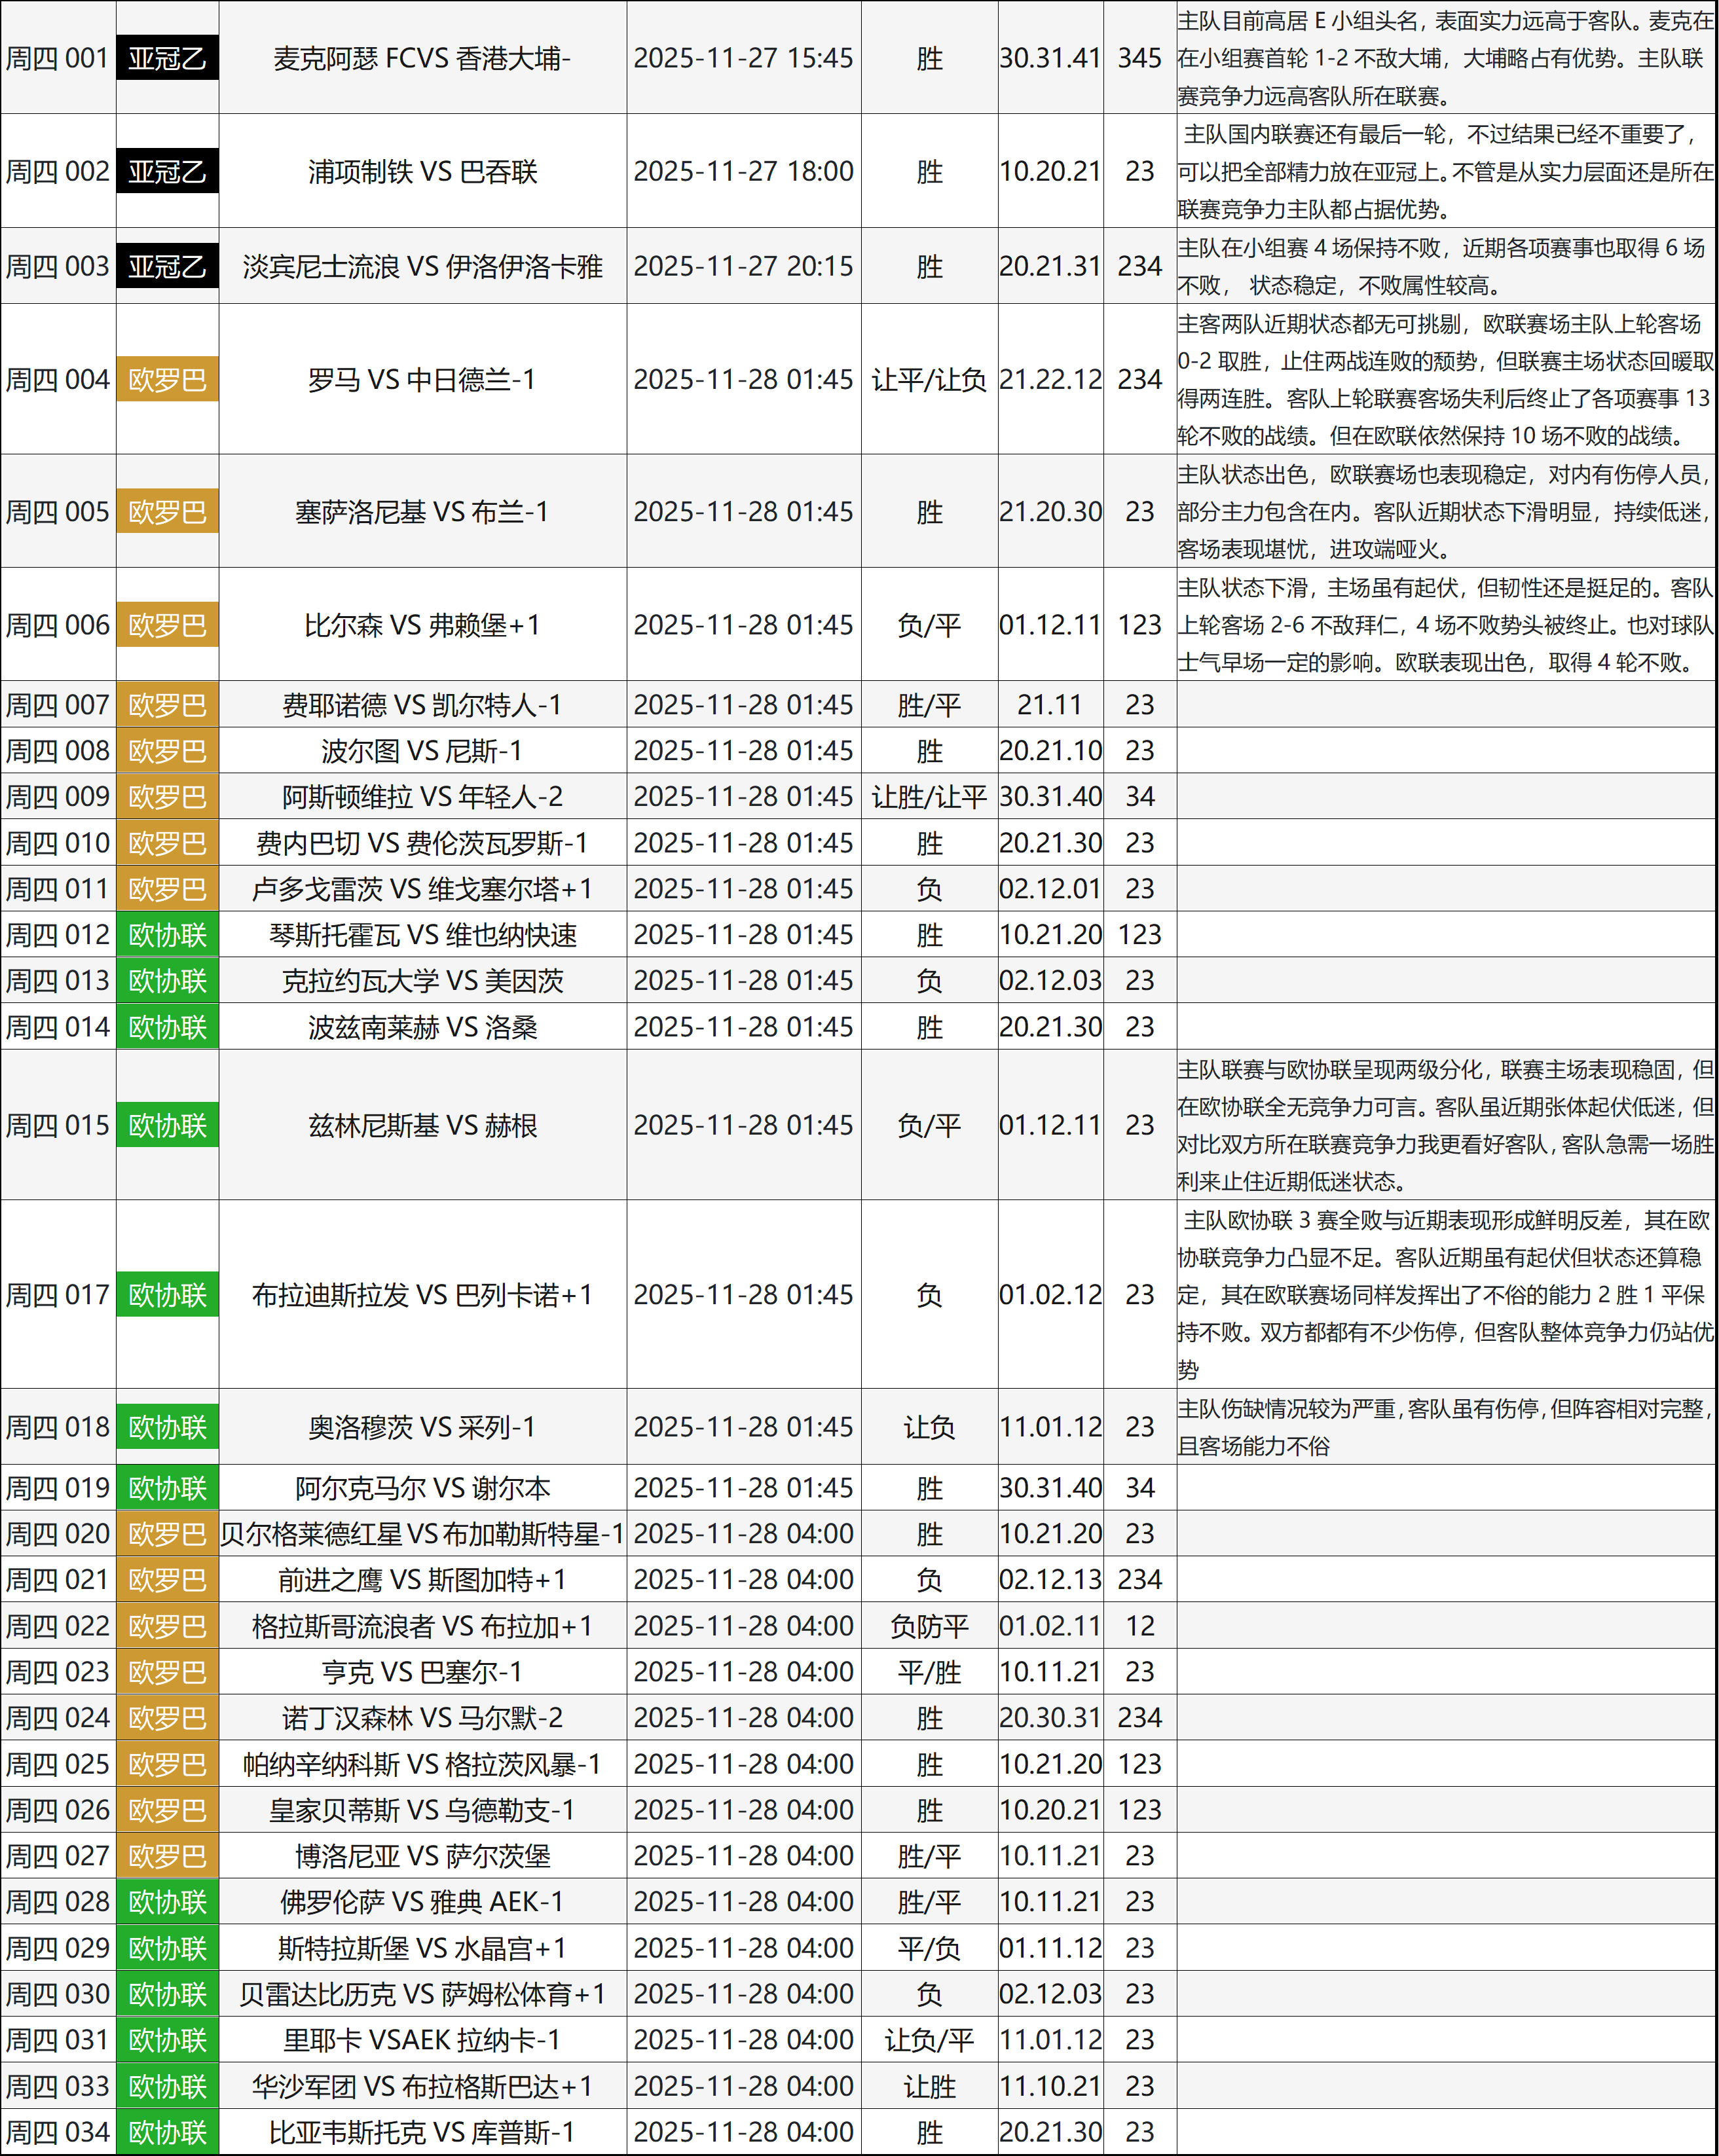Select match cell 比亚韦斯托克 VS 库普斯-1
The height and width of the screenshot is (2156, 1719).
click(422, 2132)
